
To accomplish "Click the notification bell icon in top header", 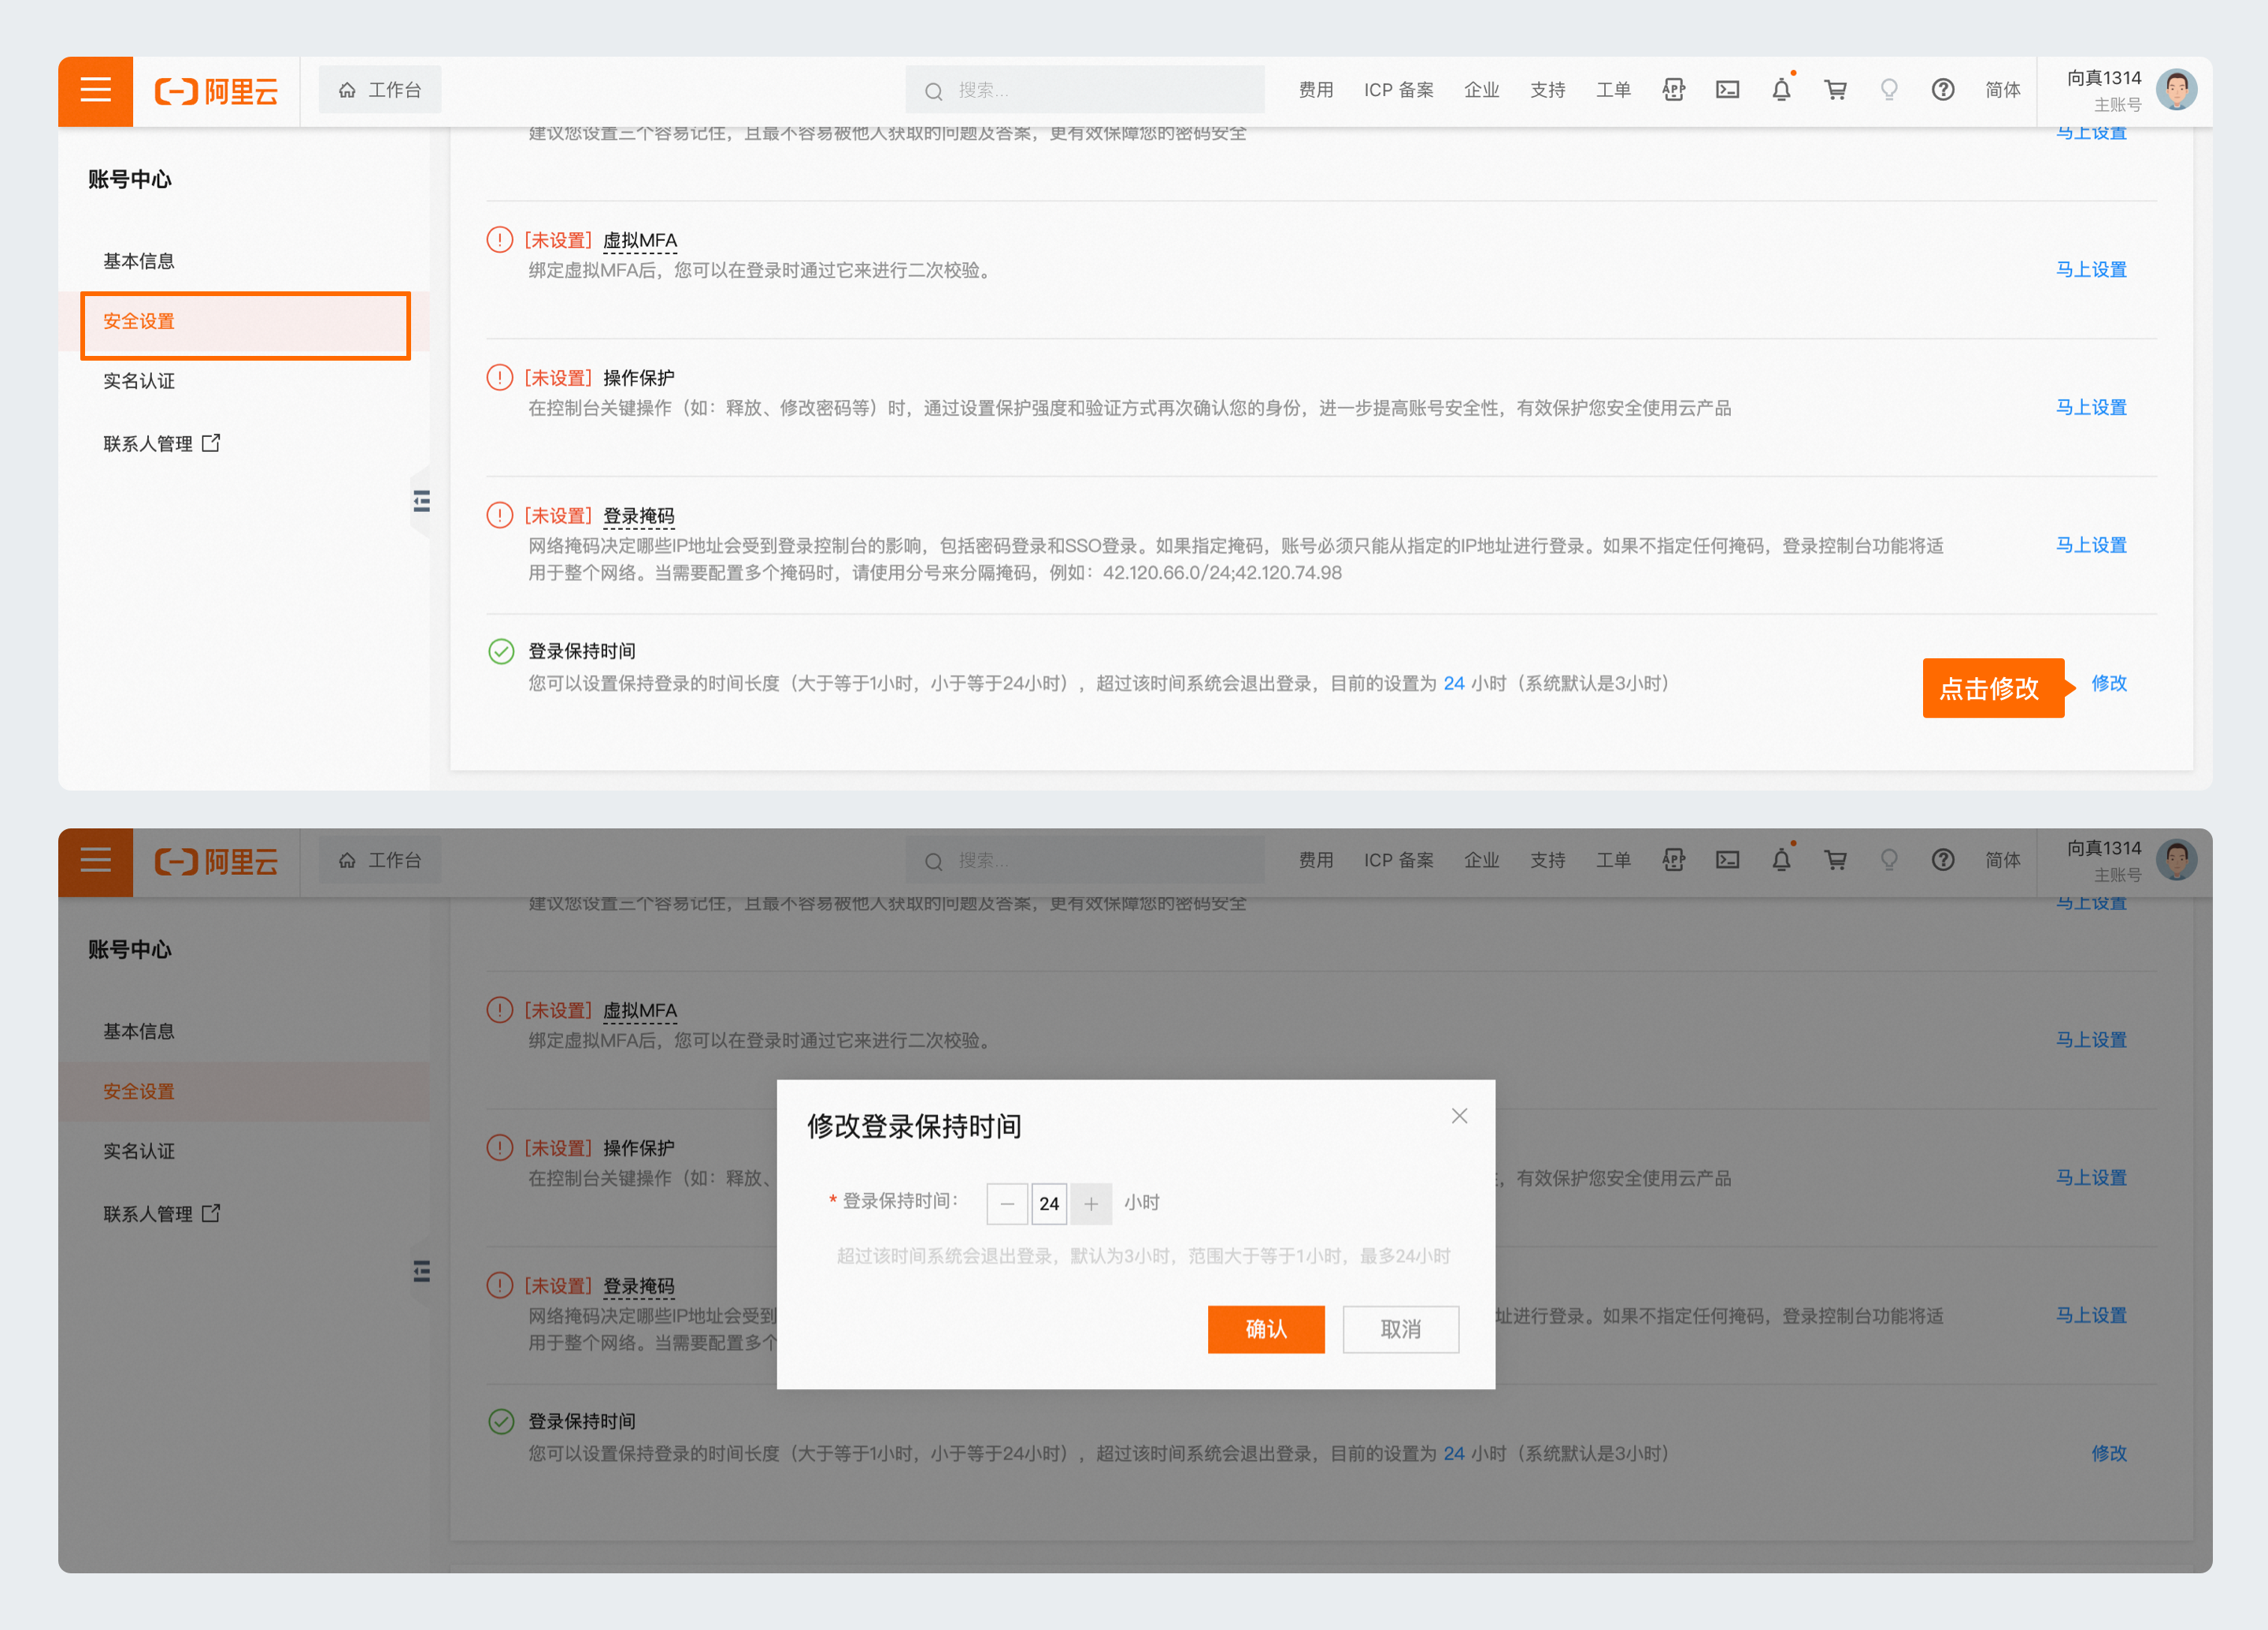I will (1781, 90).
